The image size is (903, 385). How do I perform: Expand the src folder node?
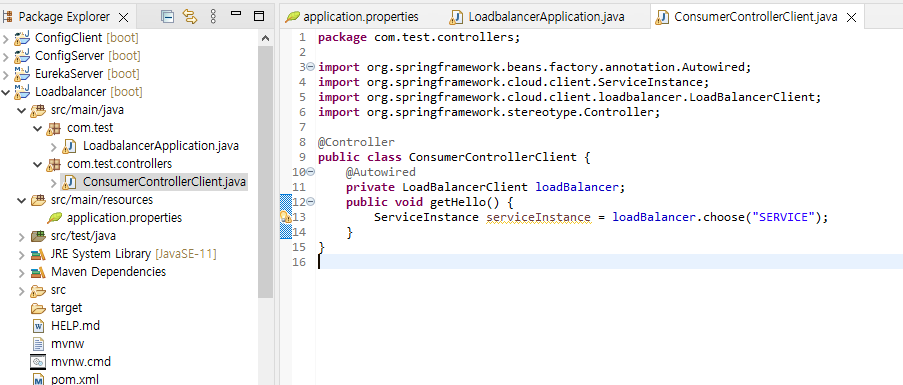(22, 290)
